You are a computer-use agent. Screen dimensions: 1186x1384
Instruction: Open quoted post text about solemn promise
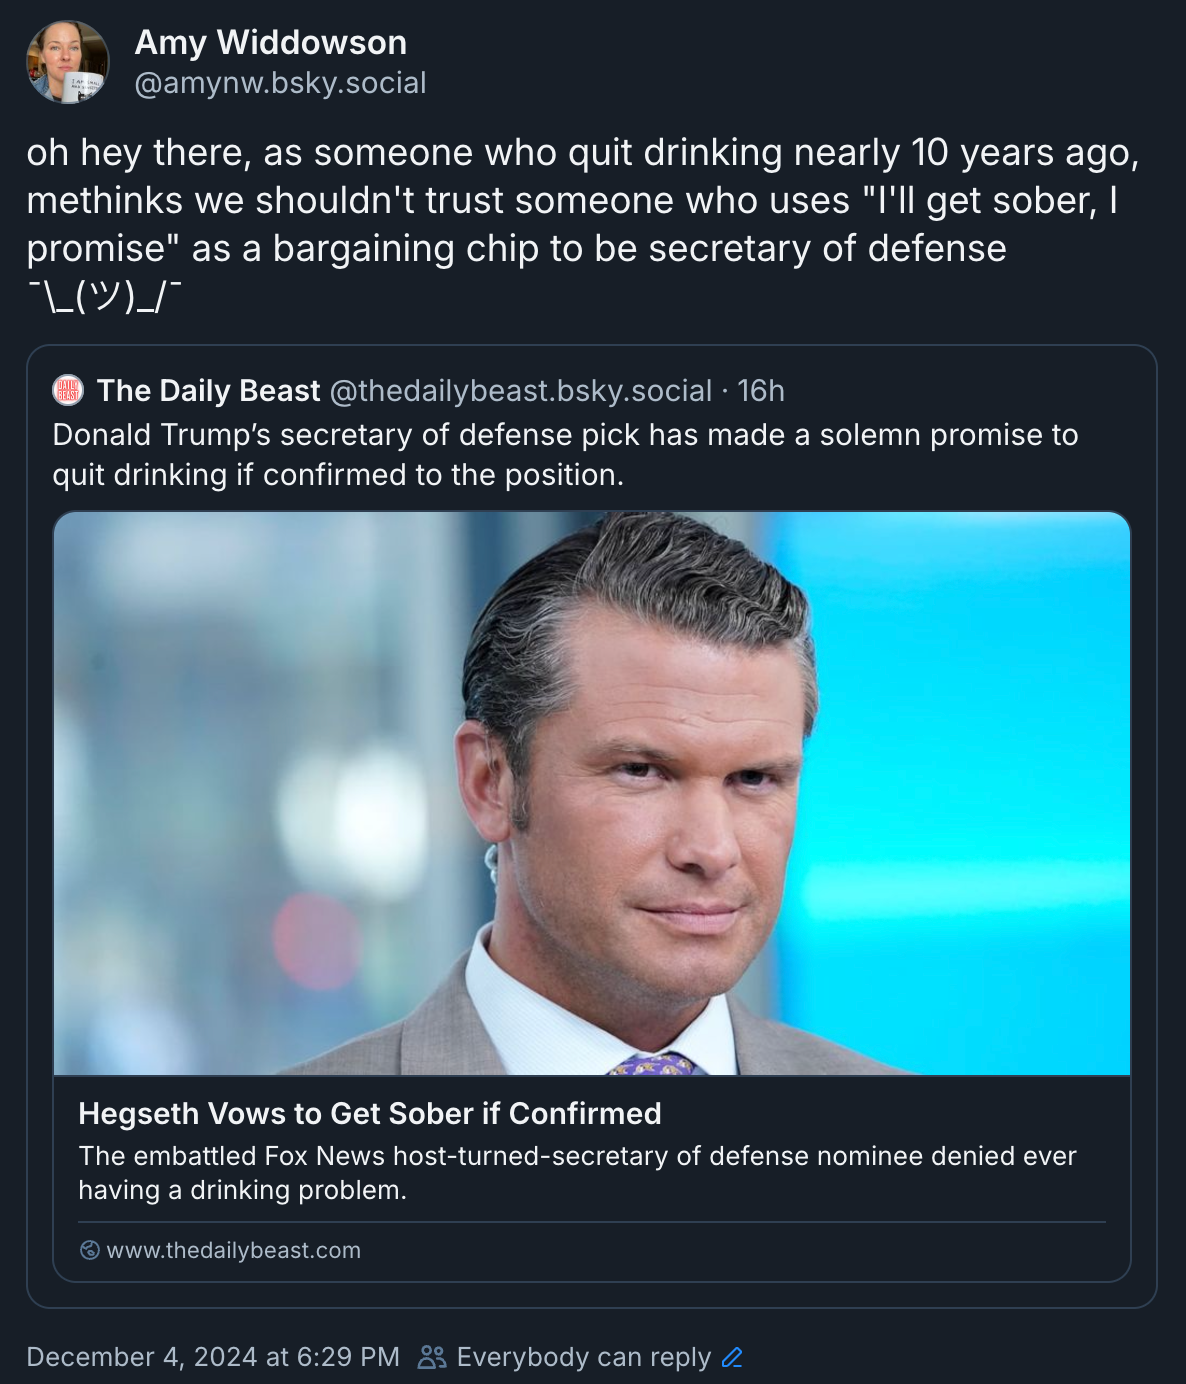coord(565,455)
